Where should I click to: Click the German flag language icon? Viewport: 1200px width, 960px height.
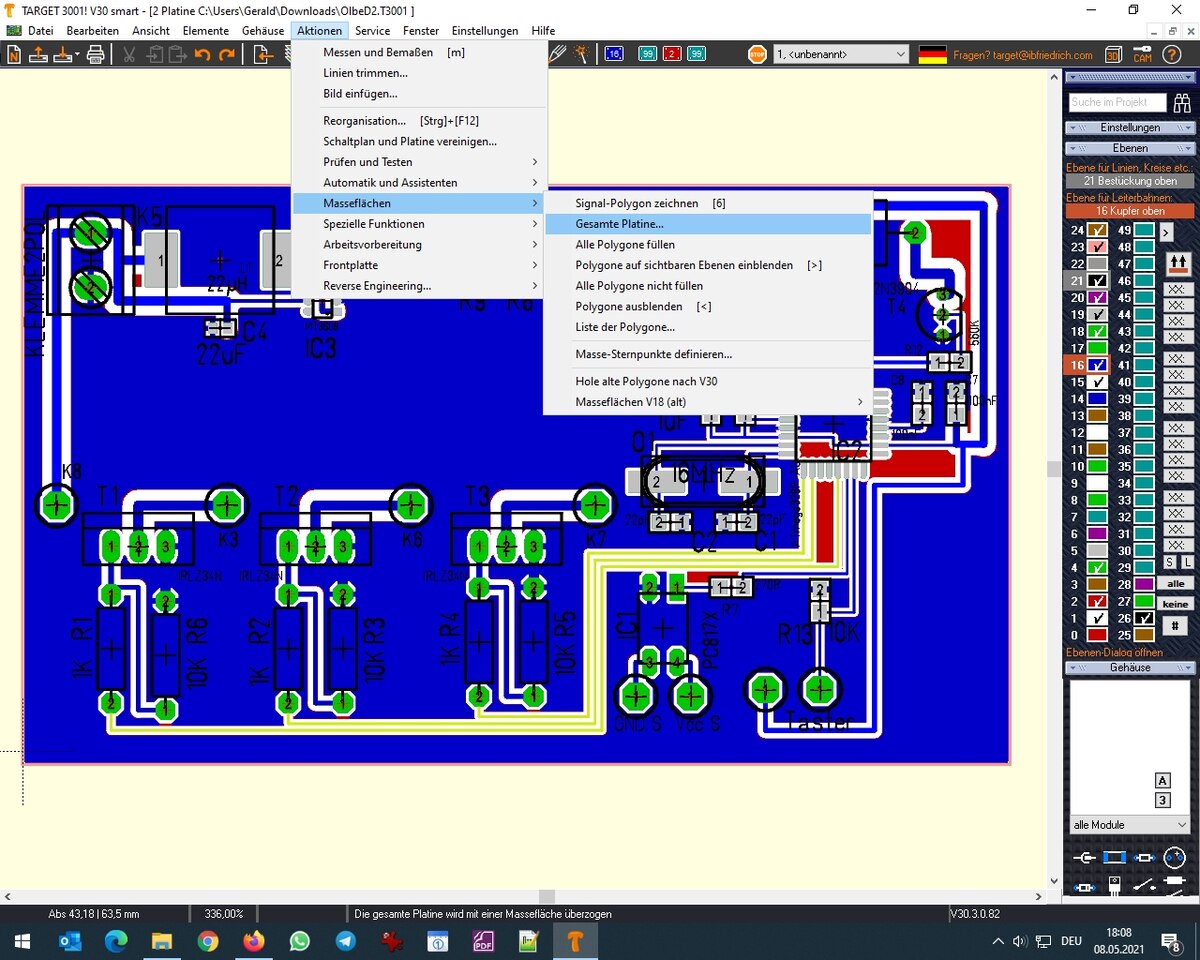click(932, 54)
